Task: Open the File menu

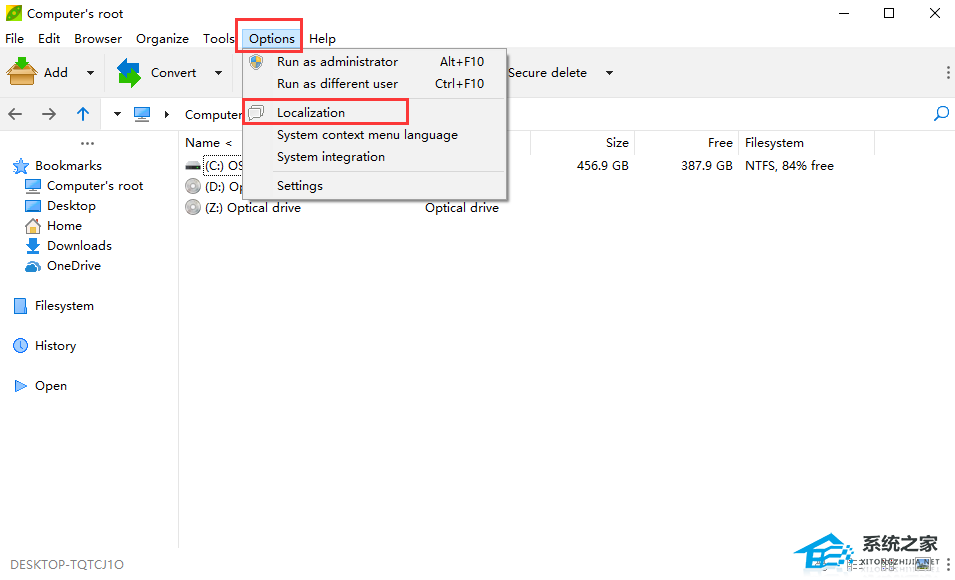Action: click(x=15, y=38)
